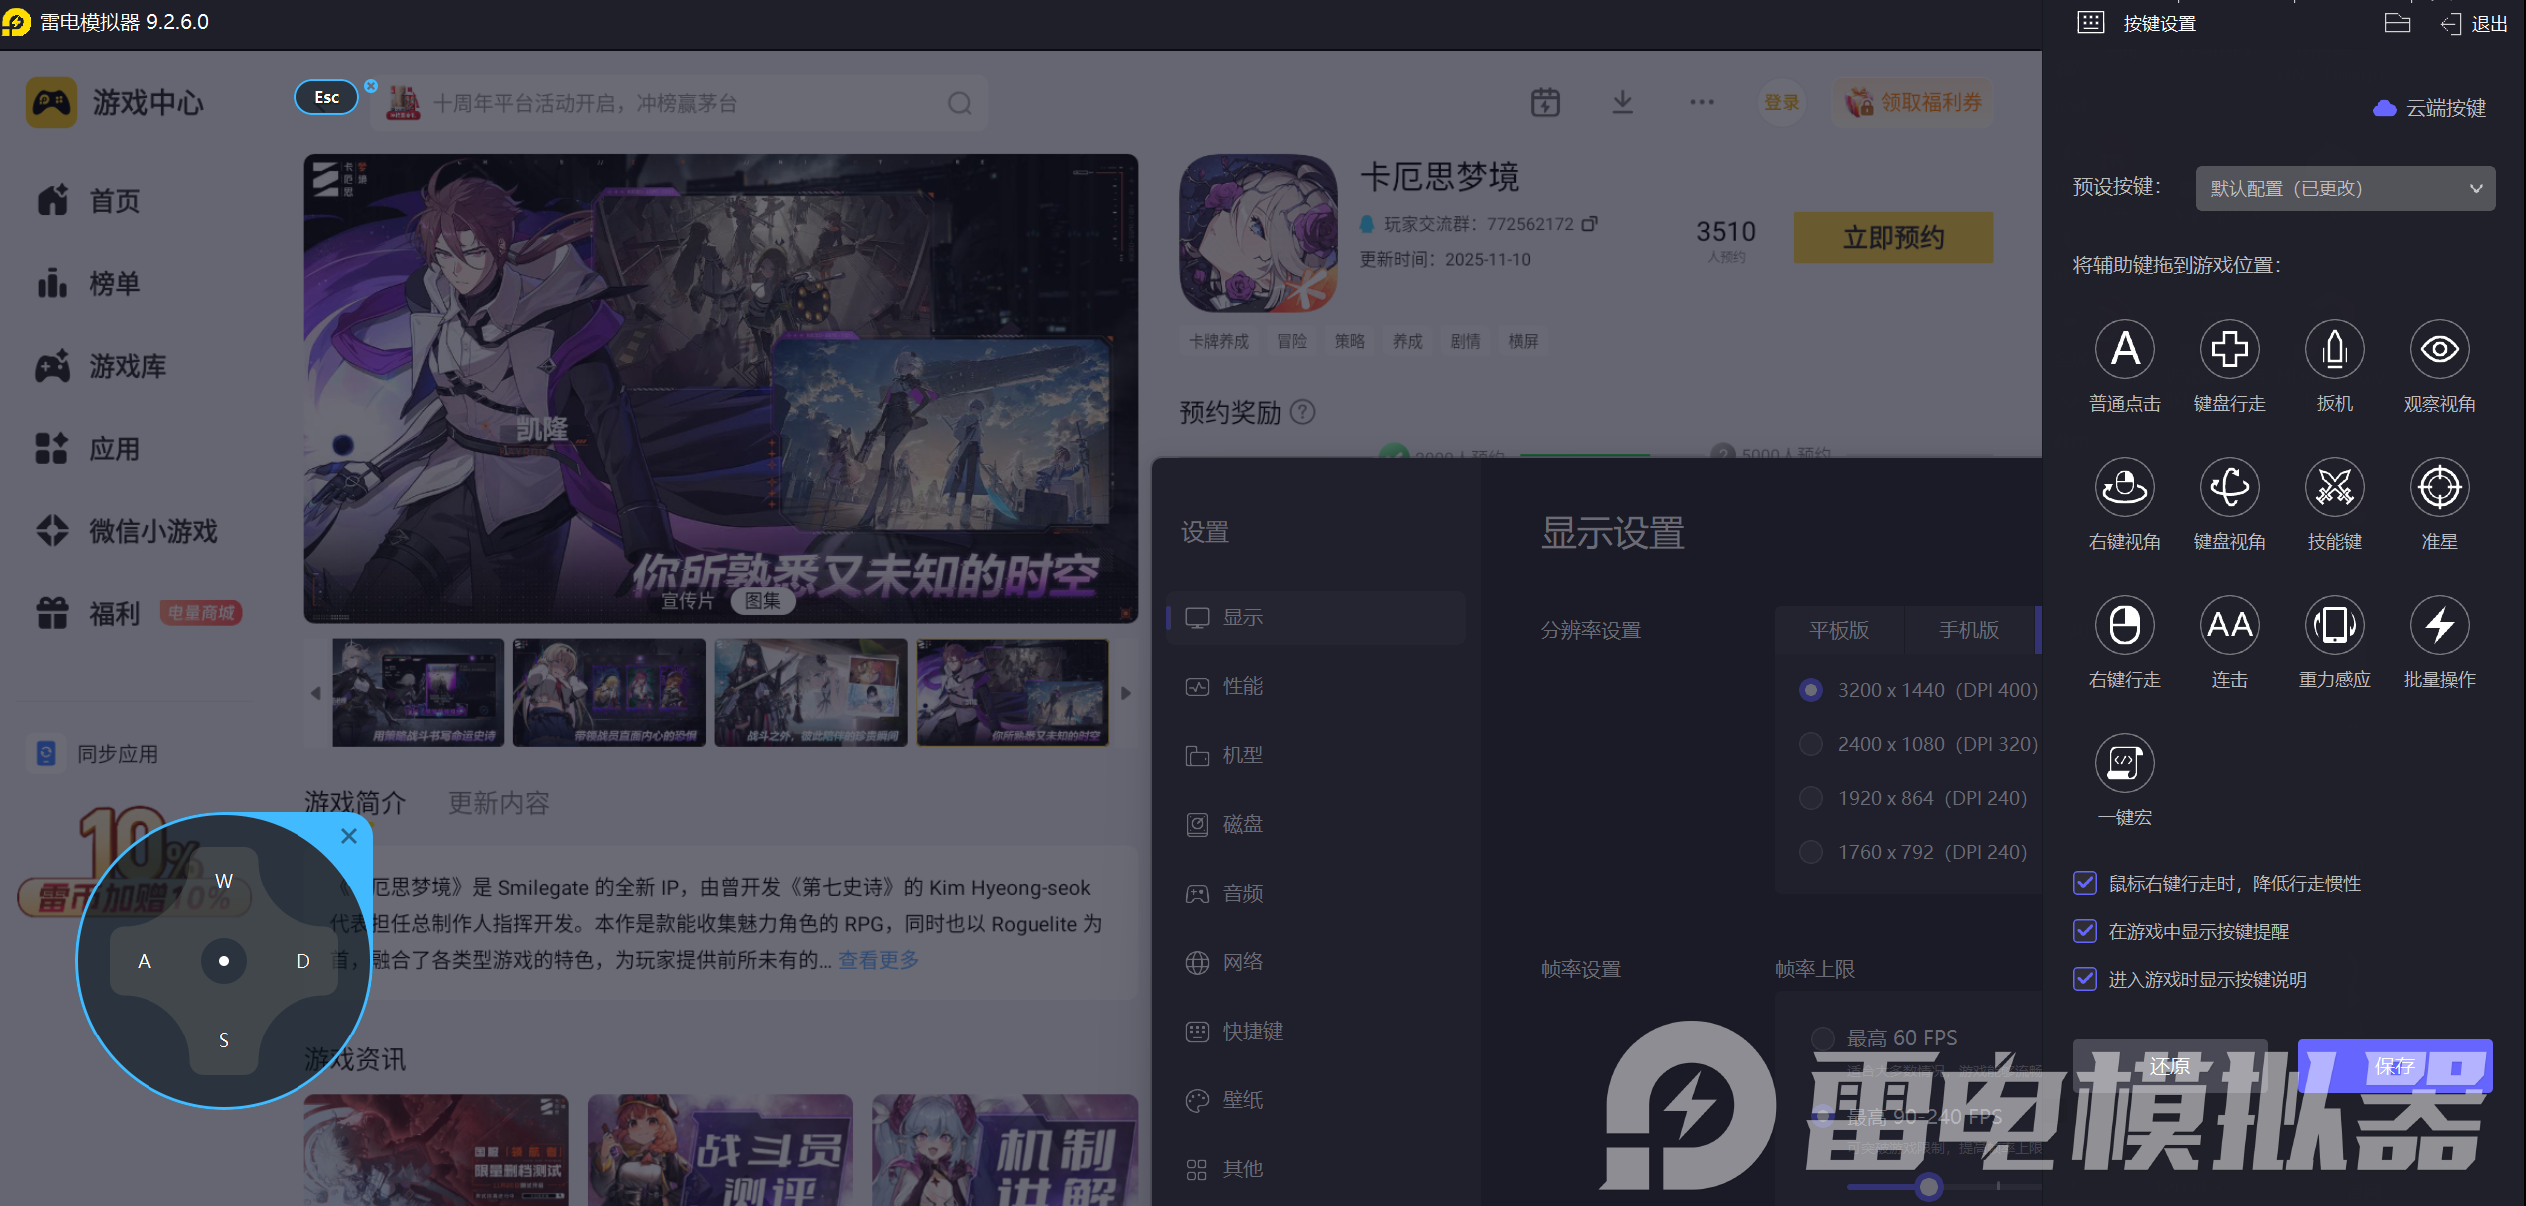Click the 准星 crosshair icon

[2439, 488]
